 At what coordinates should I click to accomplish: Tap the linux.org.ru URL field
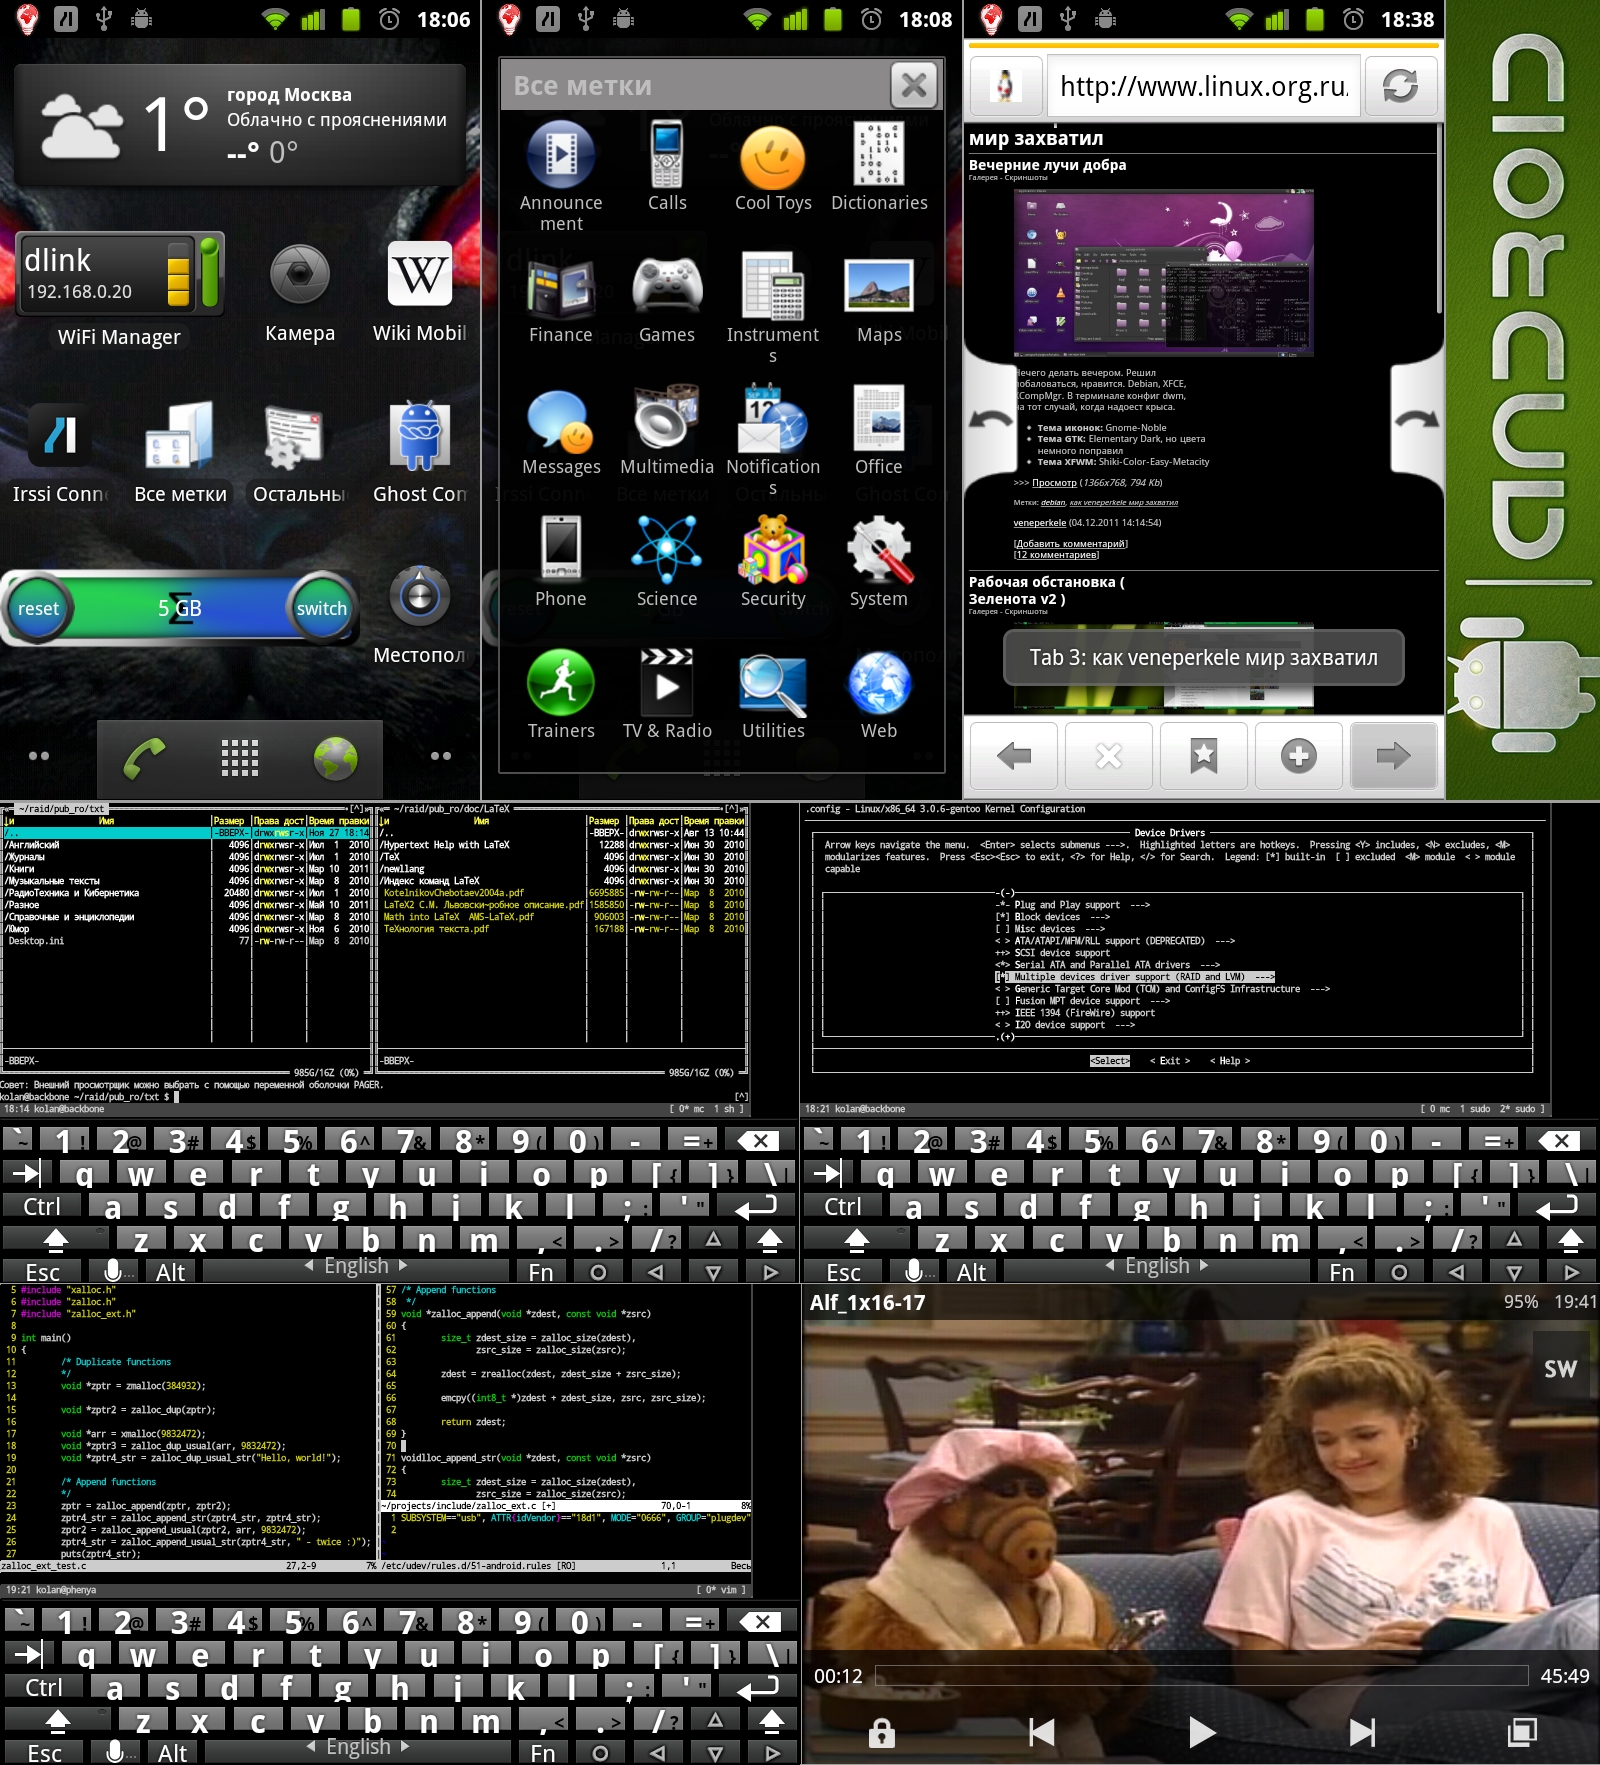click(1203, 86)
